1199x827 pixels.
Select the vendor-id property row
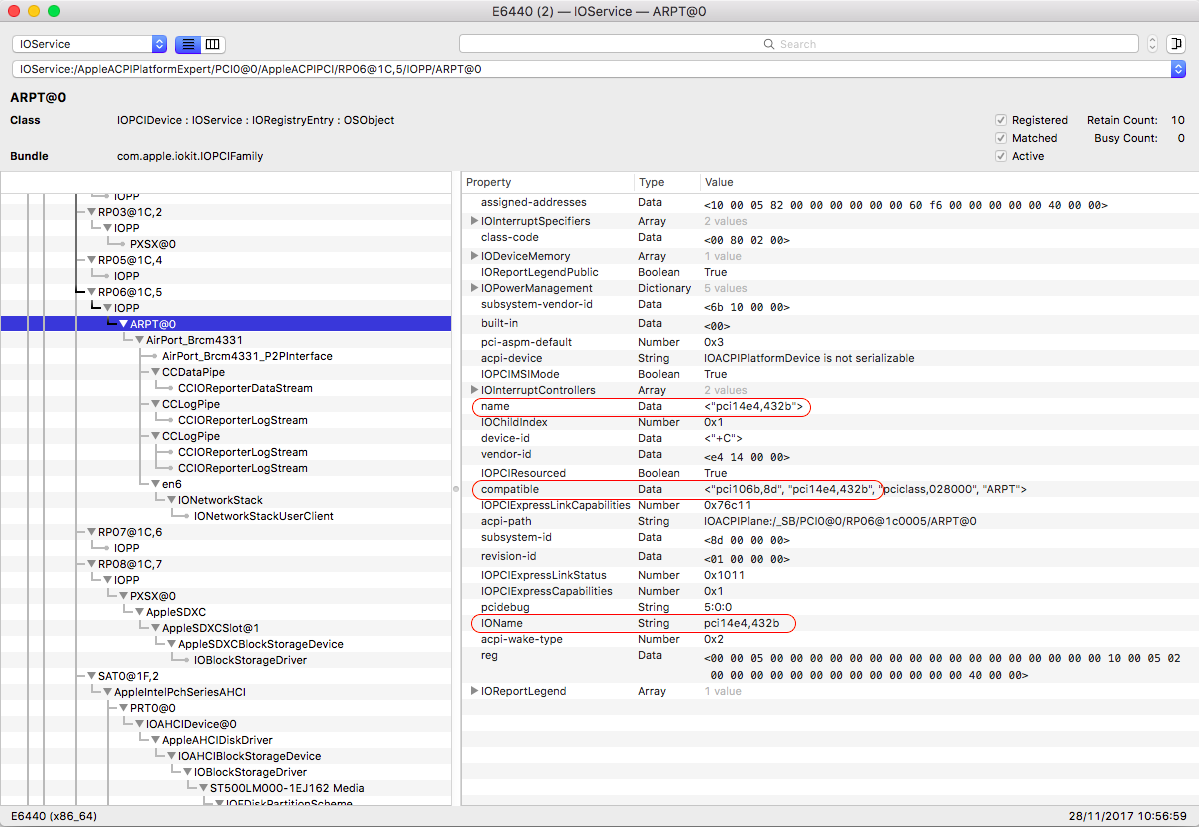[830, 456]
